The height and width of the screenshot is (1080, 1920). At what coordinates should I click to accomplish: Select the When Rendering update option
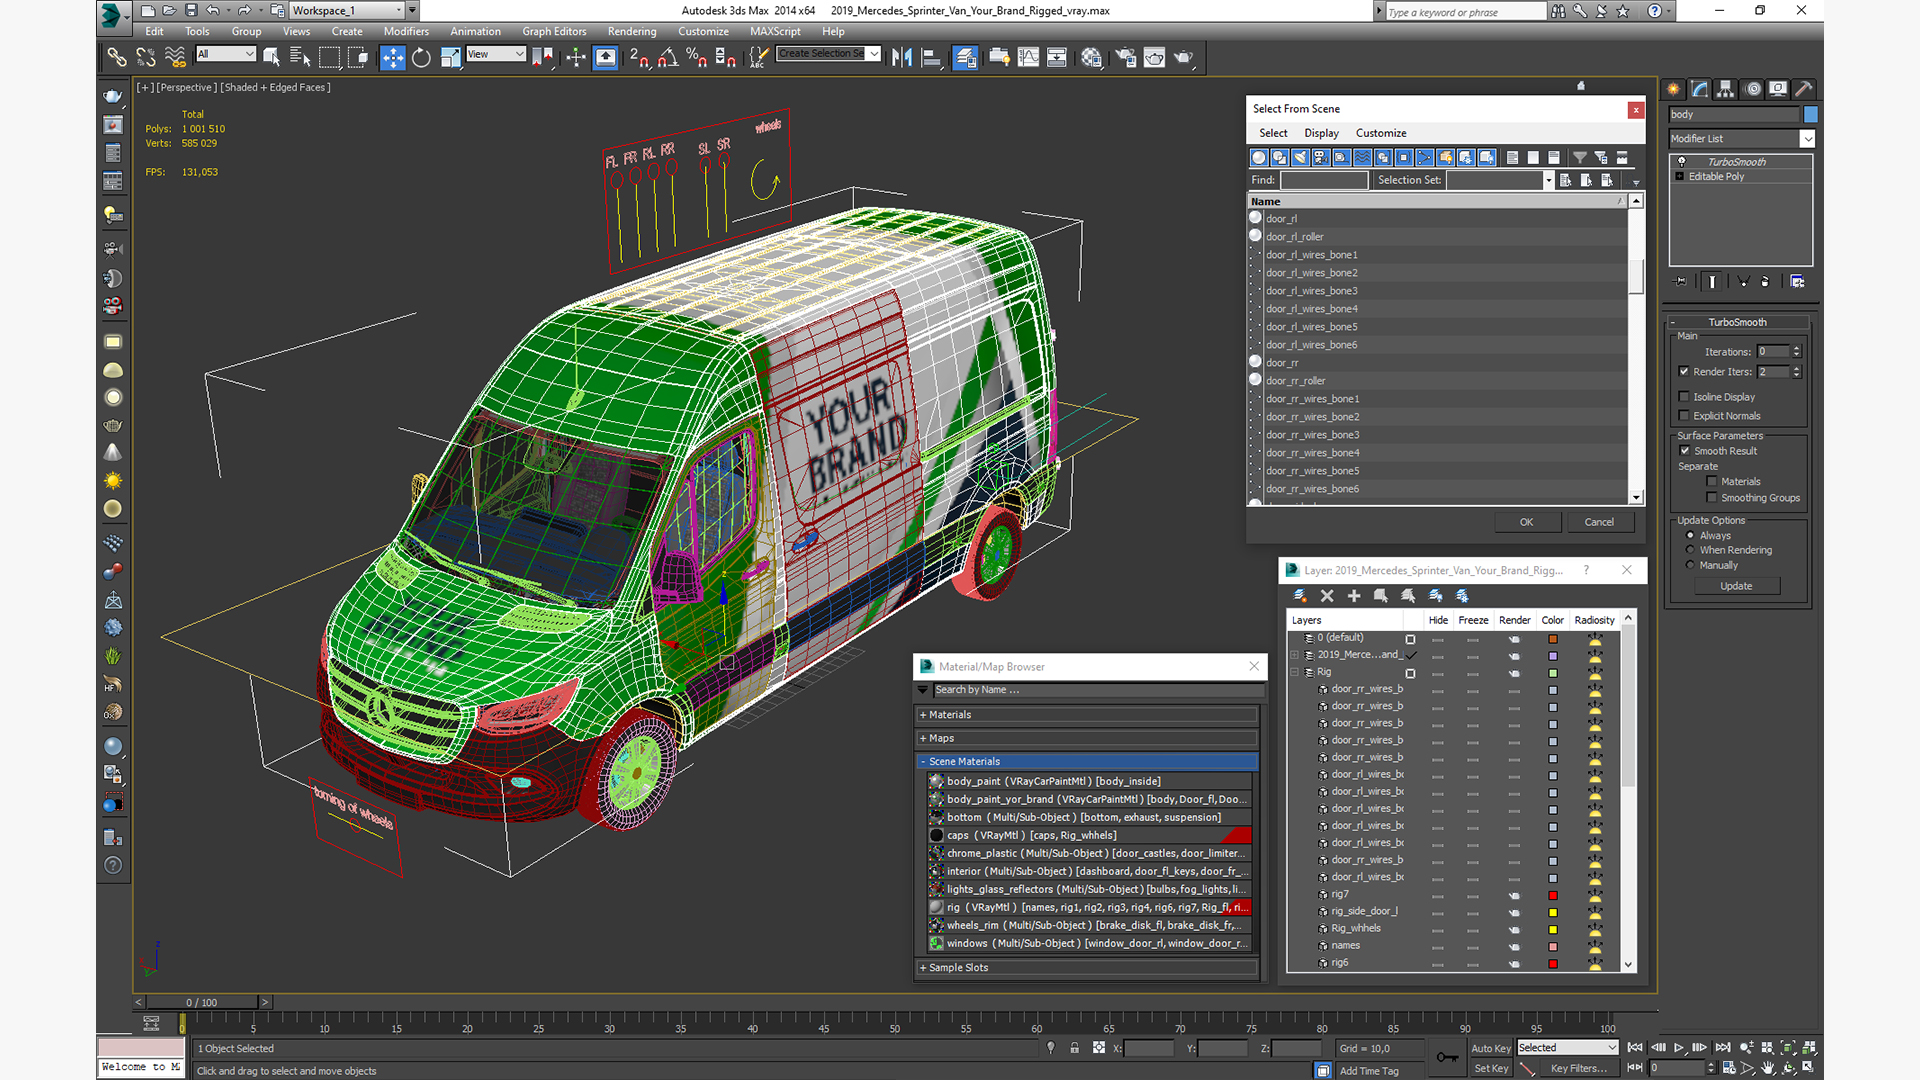coord(1691,550)
